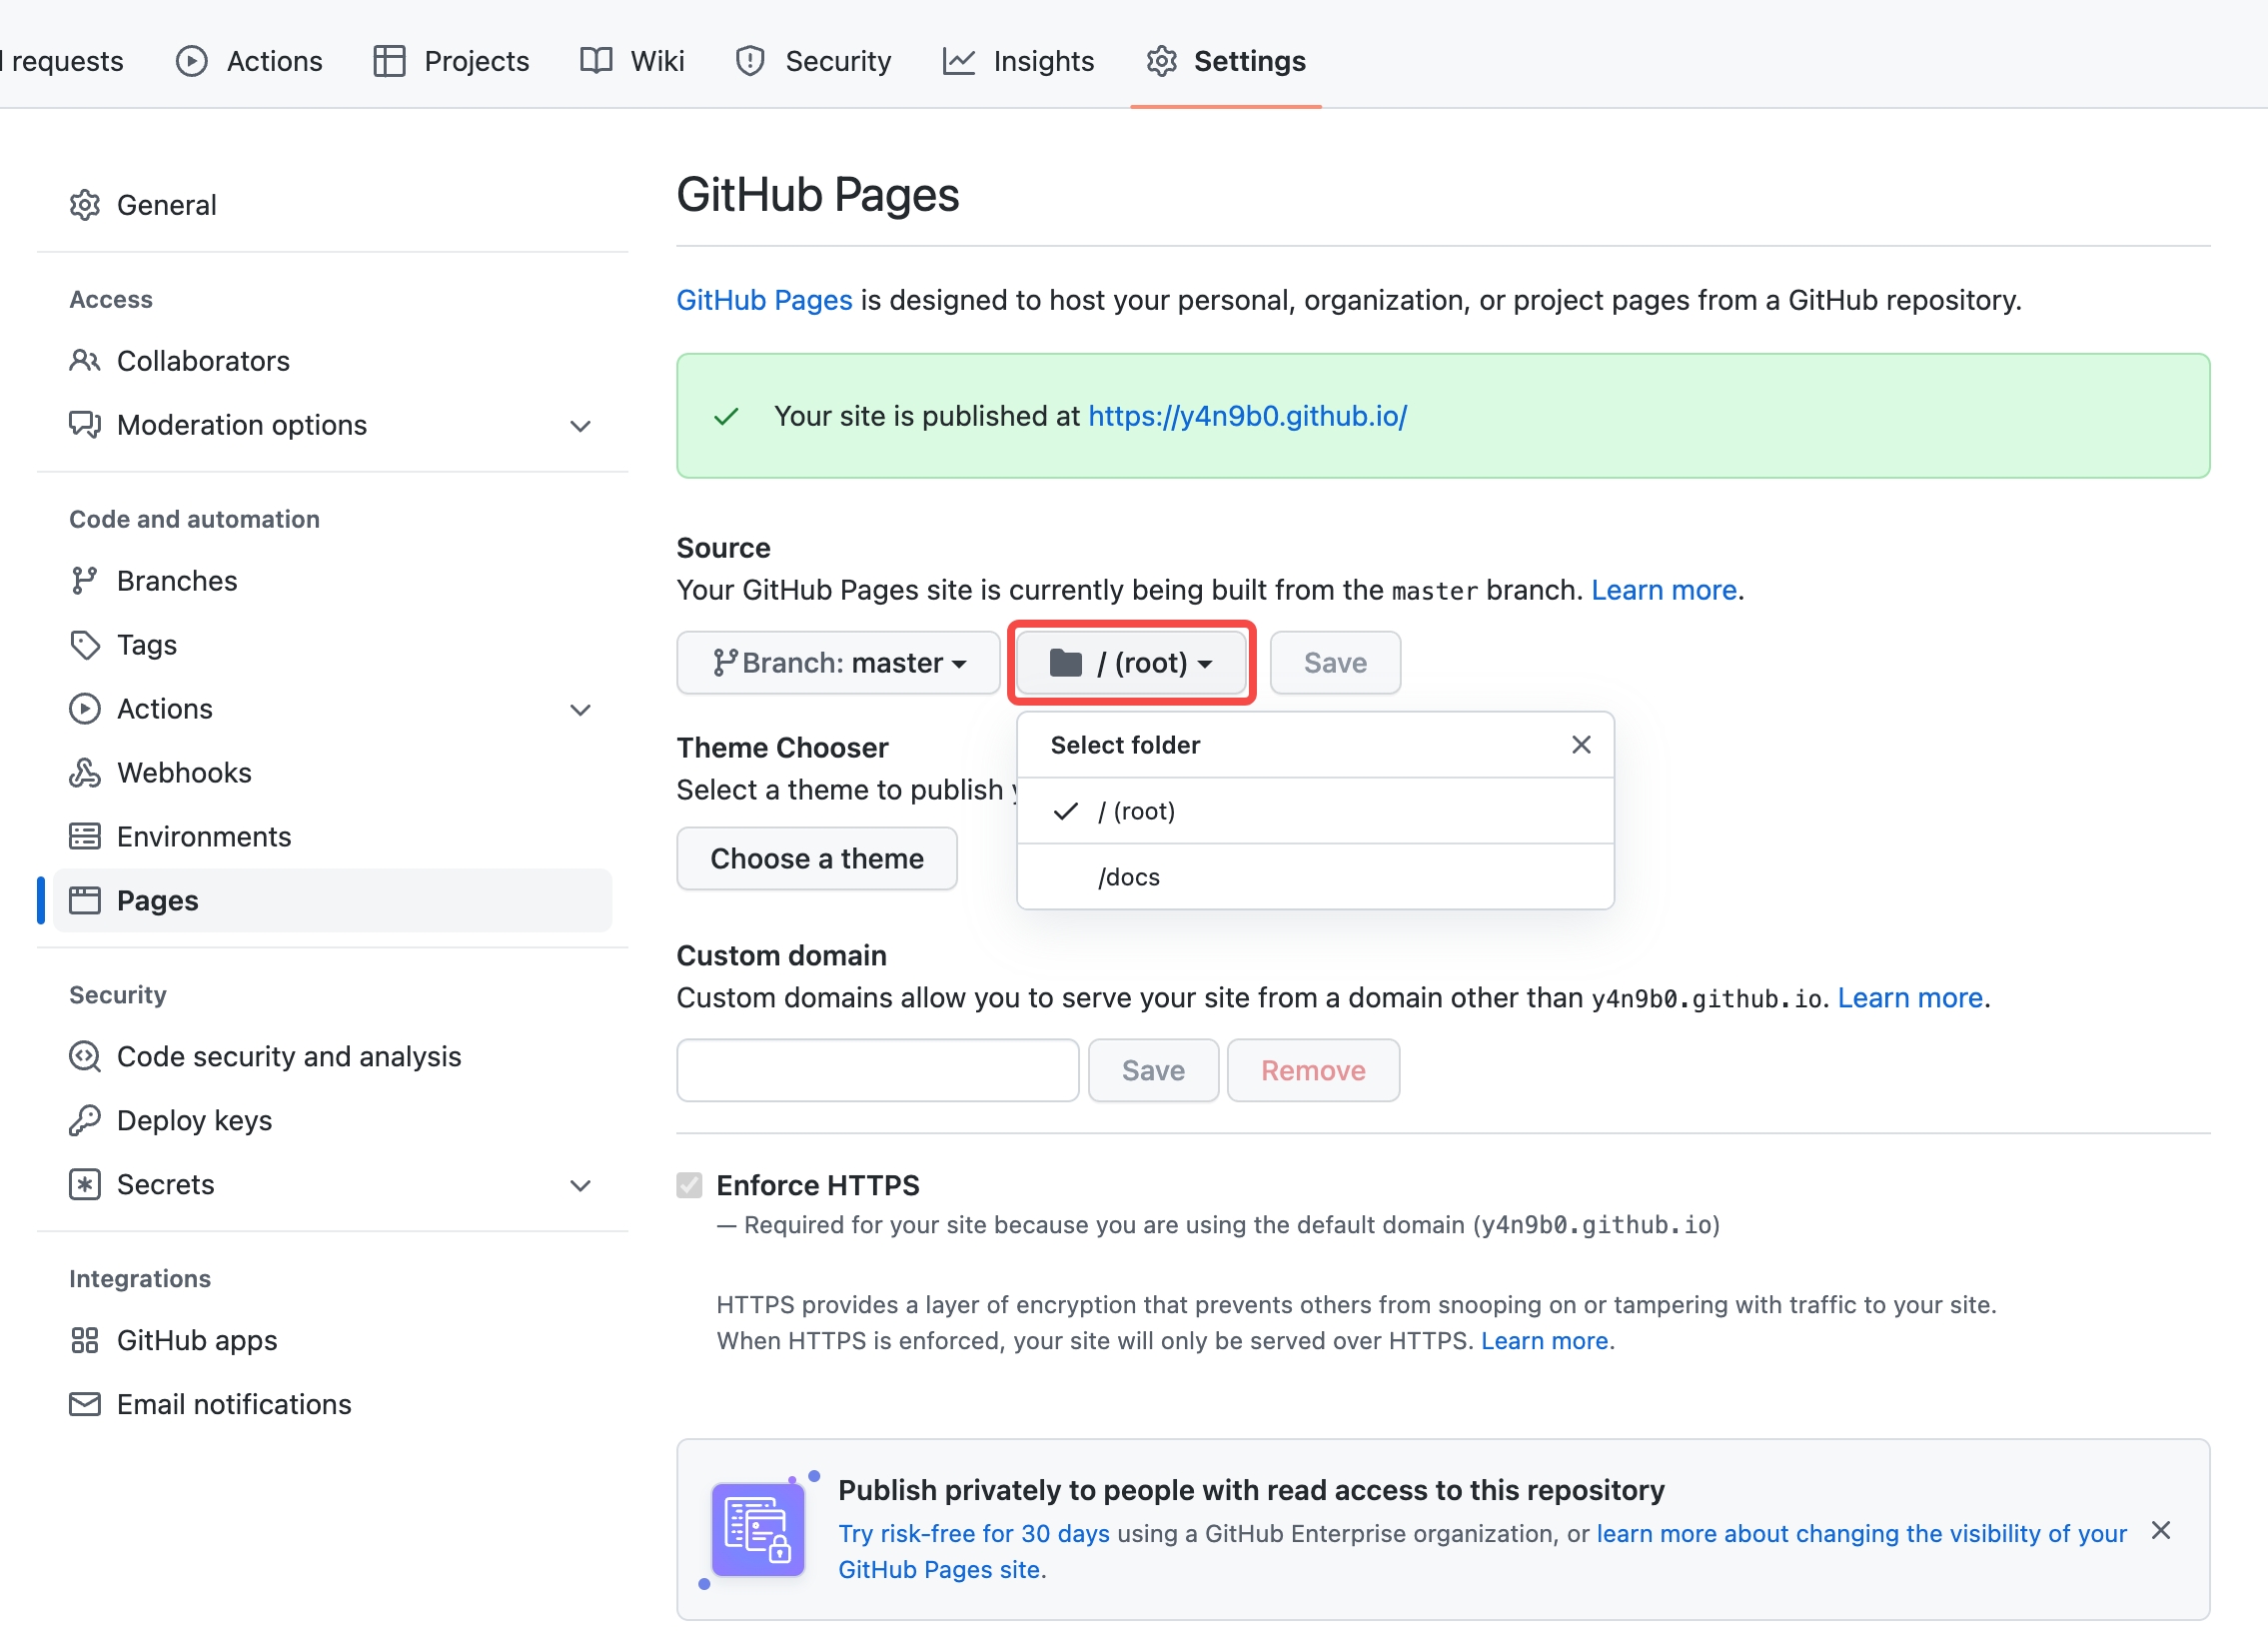The image size is (2268, 1651).
Task: Click the Insights graph icon in top navigation
Action: point(958,62)
